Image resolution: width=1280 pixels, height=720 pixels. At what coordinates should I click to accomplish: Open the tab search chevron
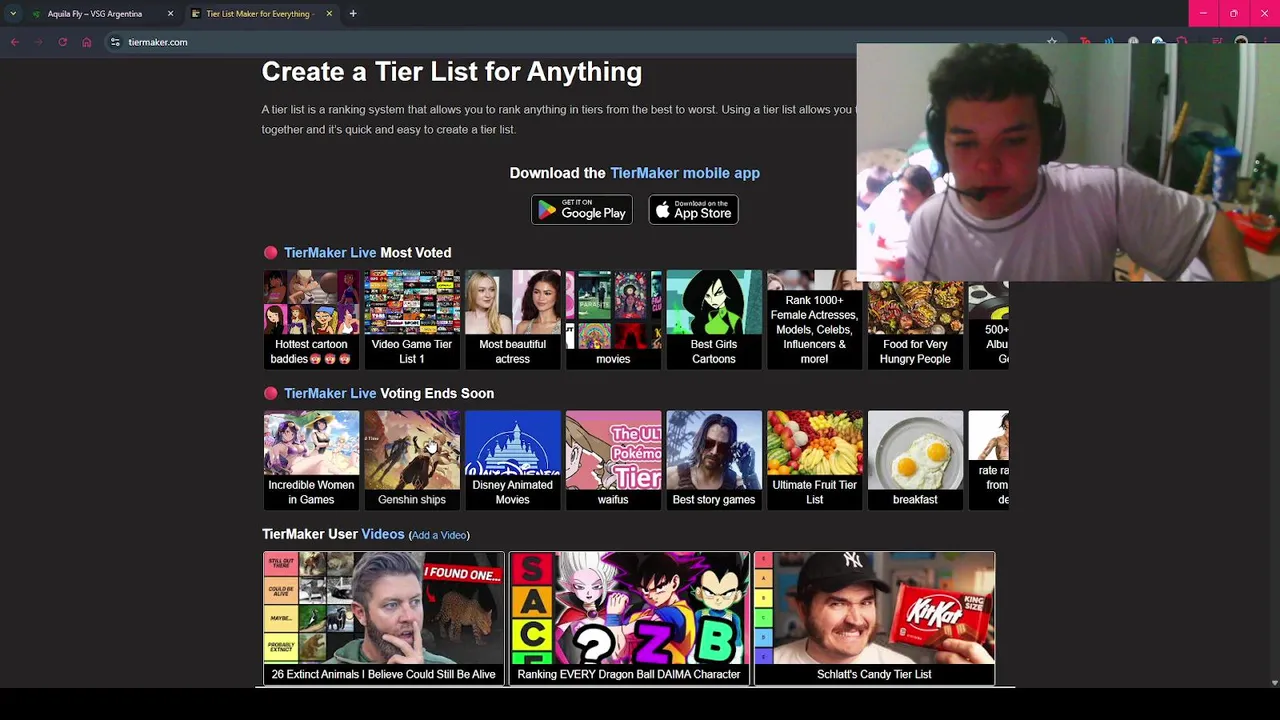(x=13, y=14)
